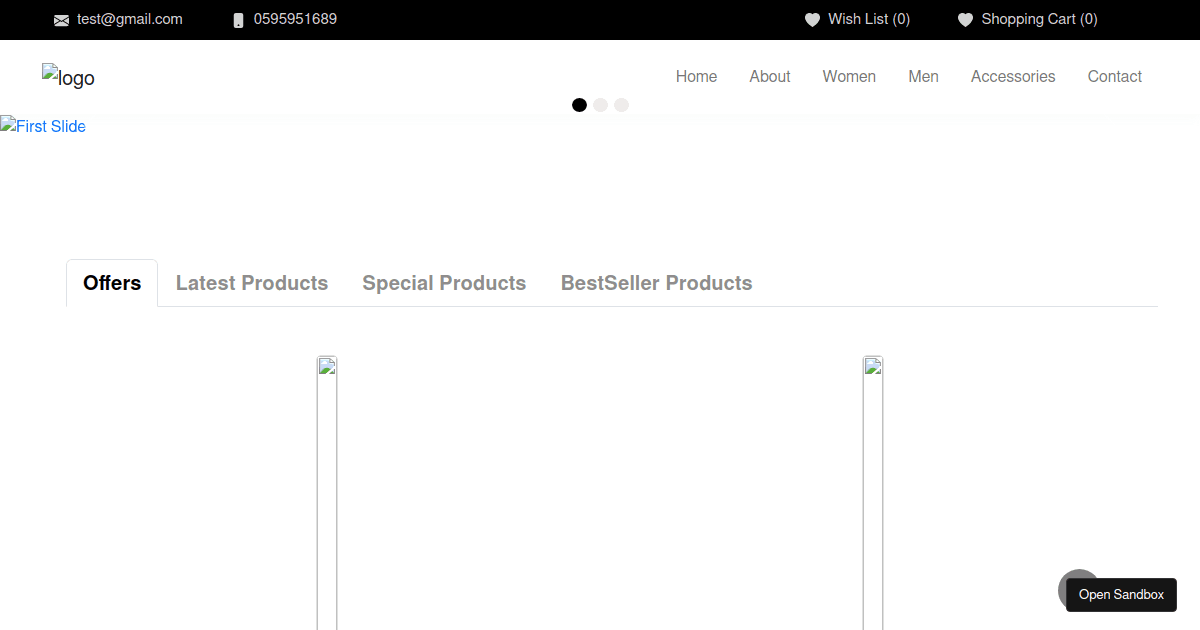Image resolution: width=1200 pixels, height=630 pixels.
Task: Click the logo image in the header
Action: pyautogui.click(x=68, y=77)
